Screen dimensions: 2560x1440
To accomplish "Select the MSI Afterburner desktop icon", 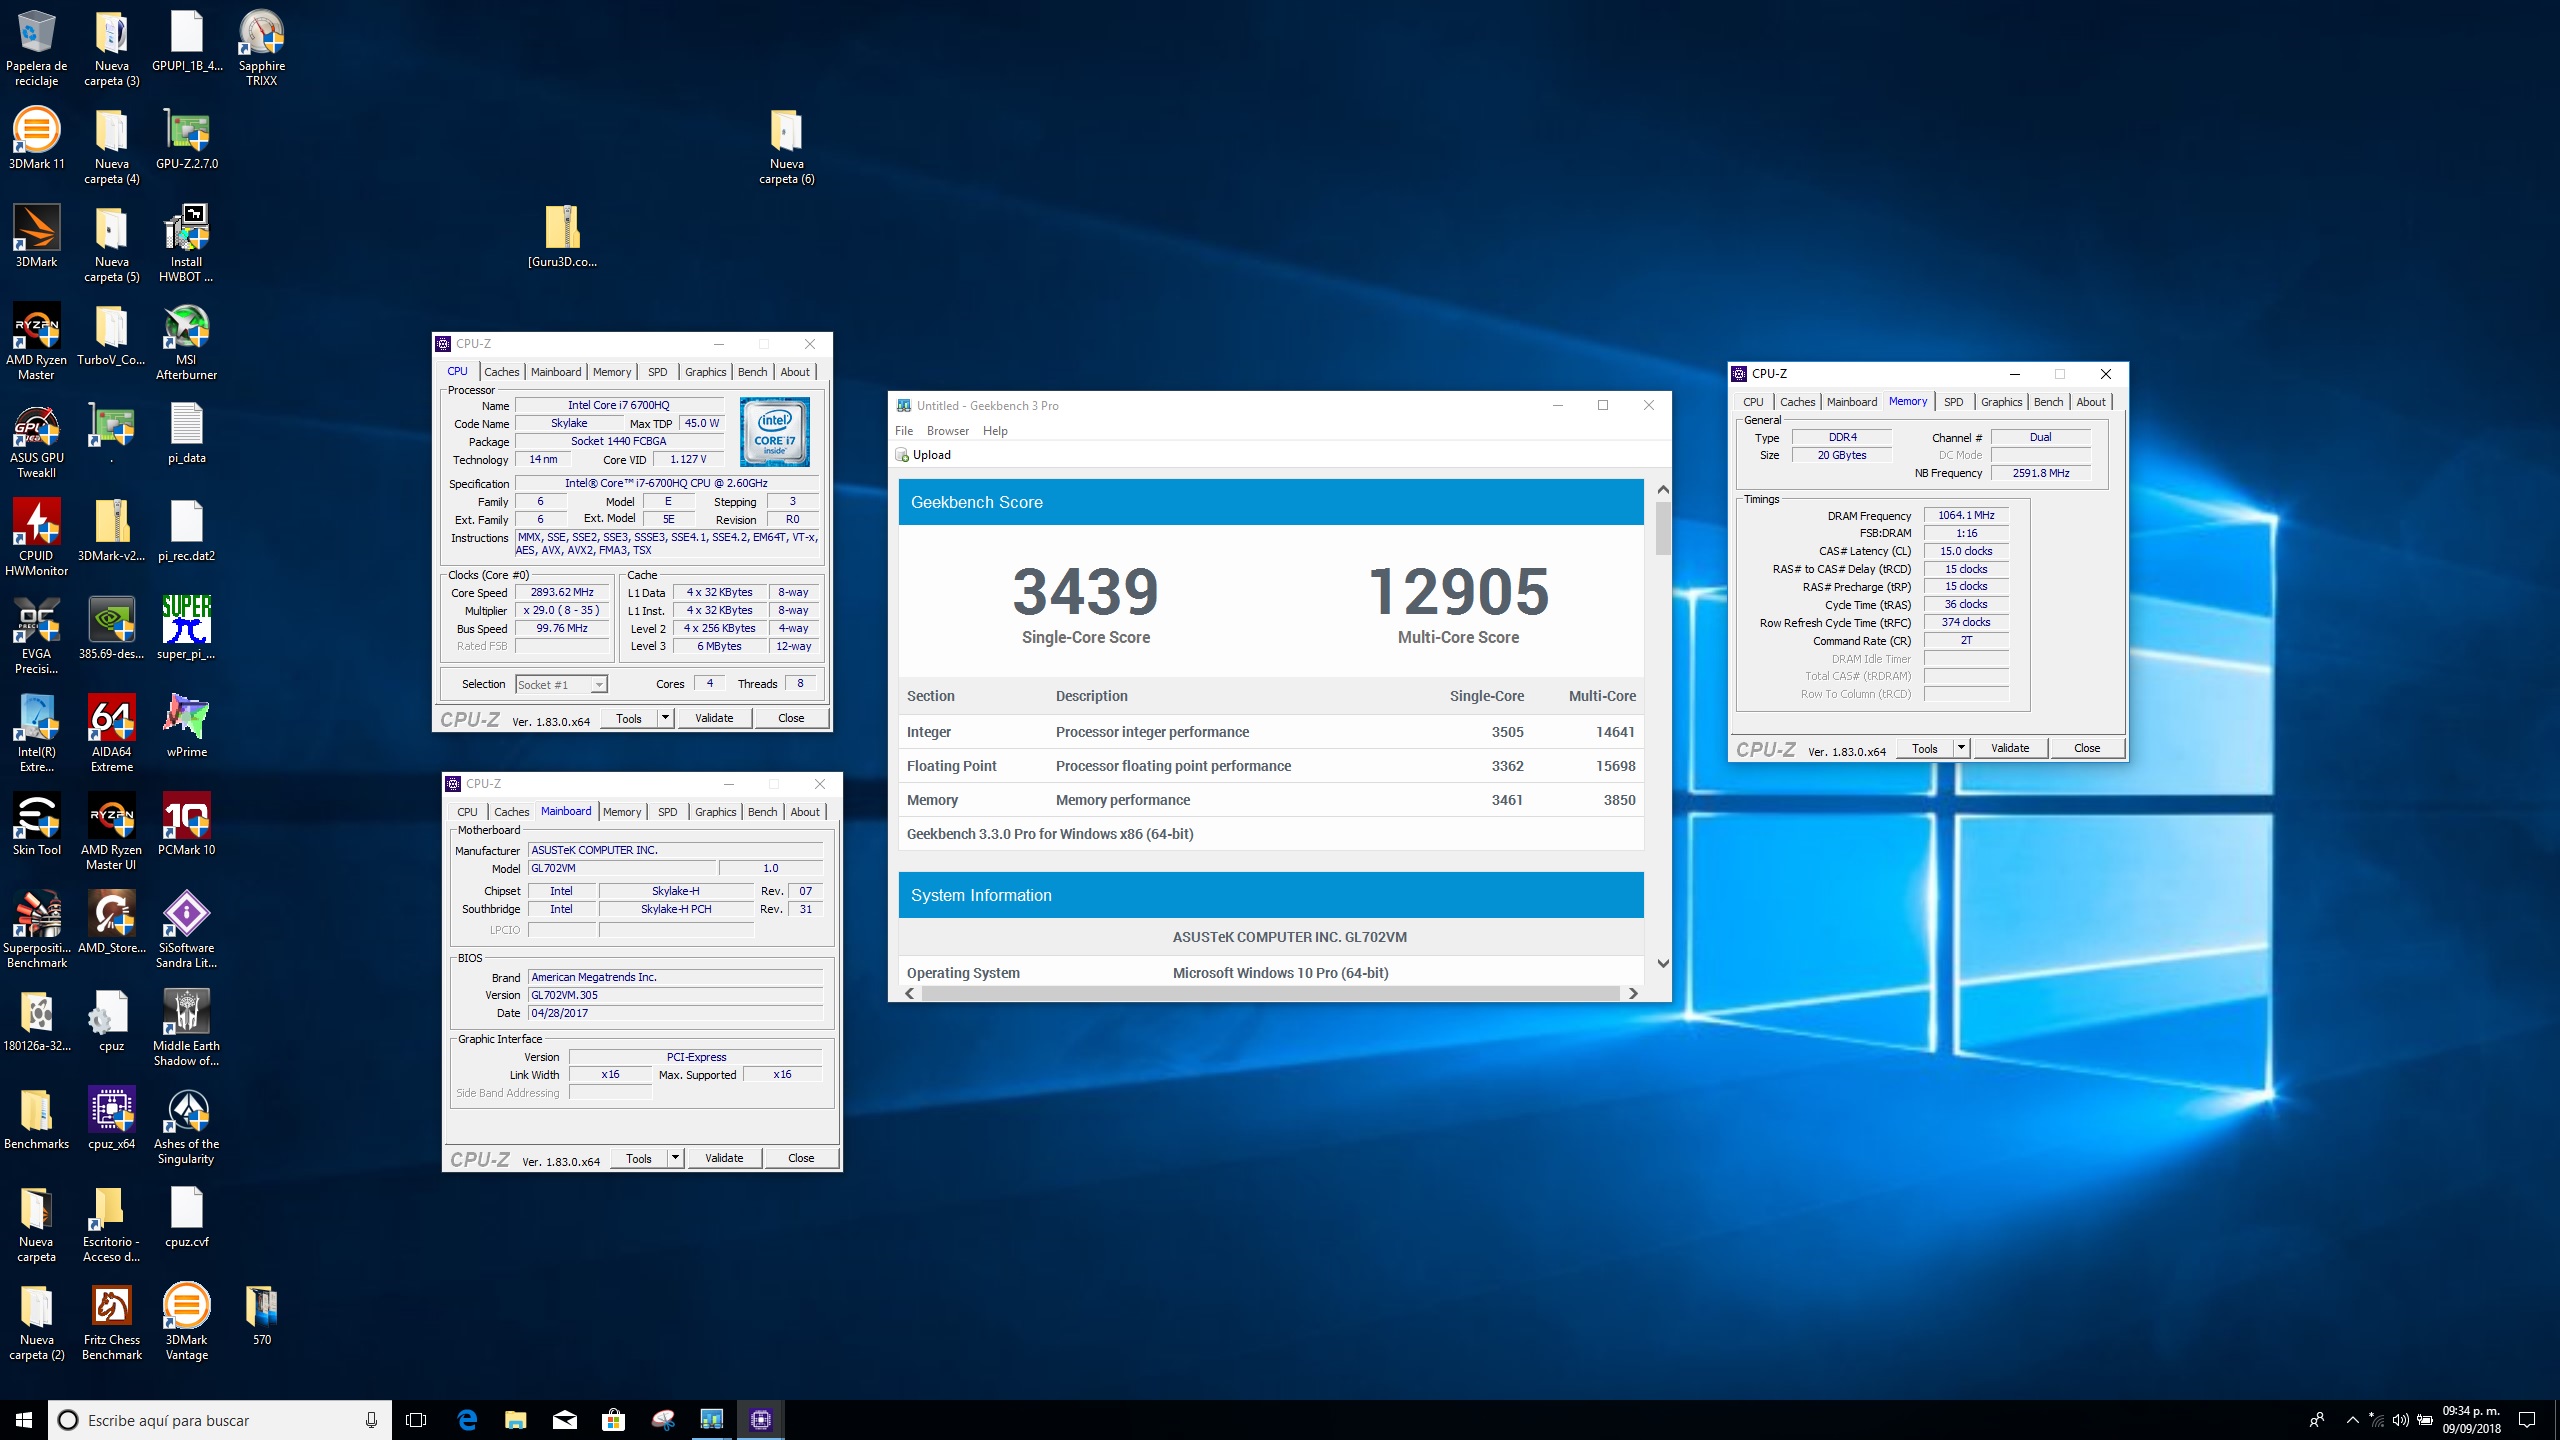I will pyautogui.click(x=186, y=343).
